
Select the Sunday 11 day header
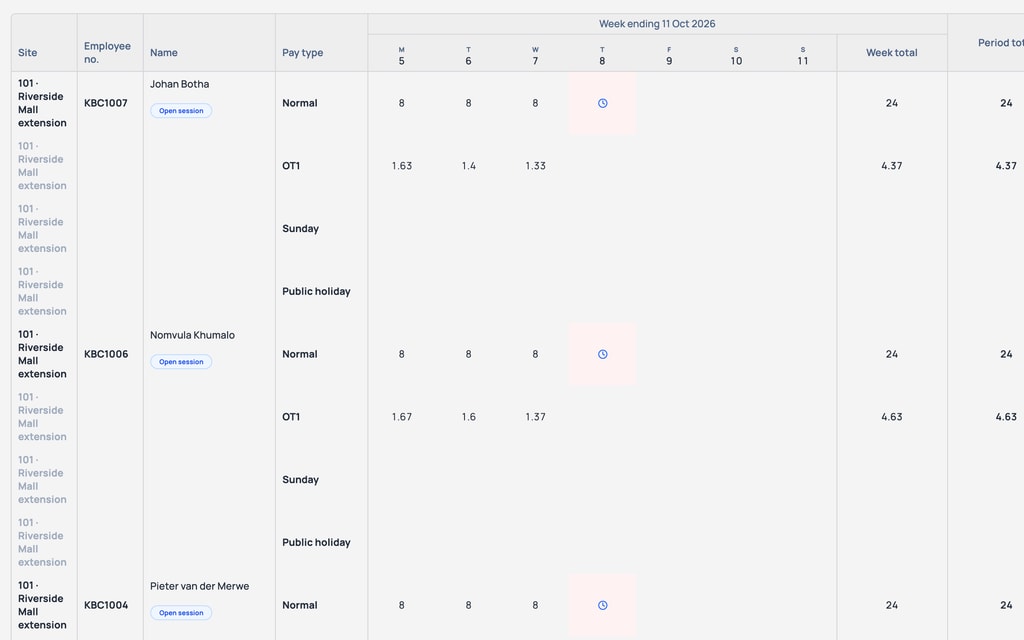[x=803, y=56]
